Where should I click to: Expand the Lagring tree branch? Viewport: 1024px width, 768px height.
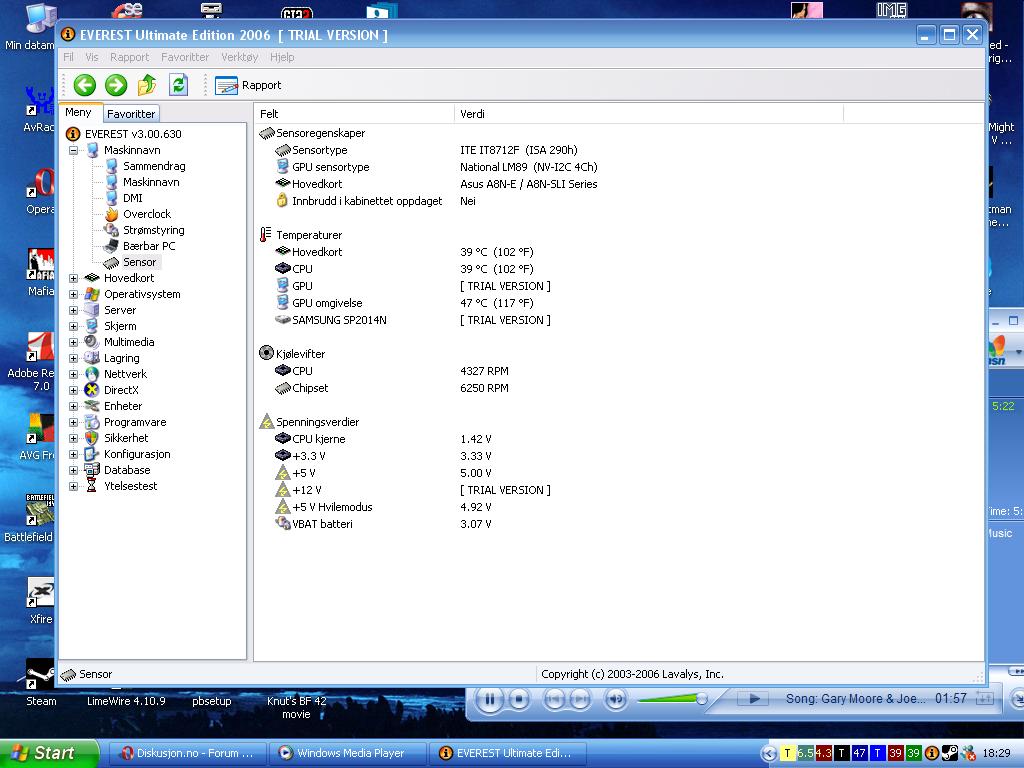[x=73, y=359]
